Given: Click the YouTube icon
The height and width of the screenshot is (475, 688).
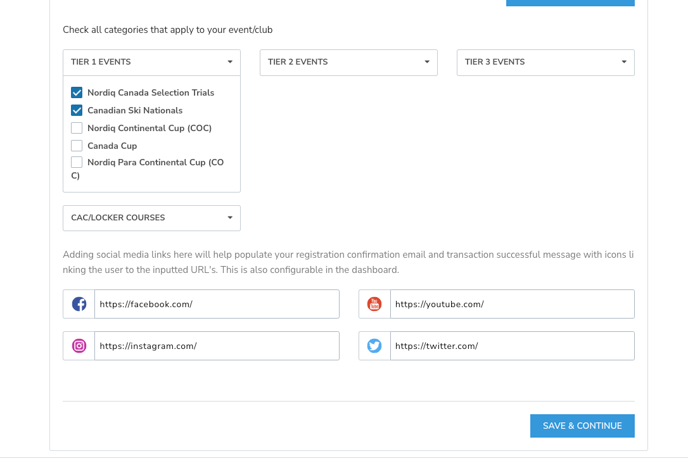Looking at the screenshot, I should click(374, 304).
